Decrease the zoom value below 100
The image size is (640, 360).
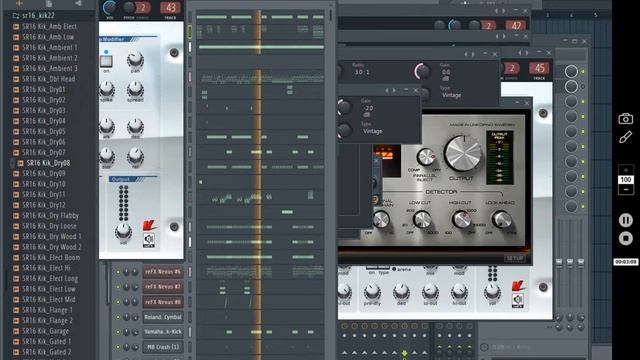click(x=625, y=190)
